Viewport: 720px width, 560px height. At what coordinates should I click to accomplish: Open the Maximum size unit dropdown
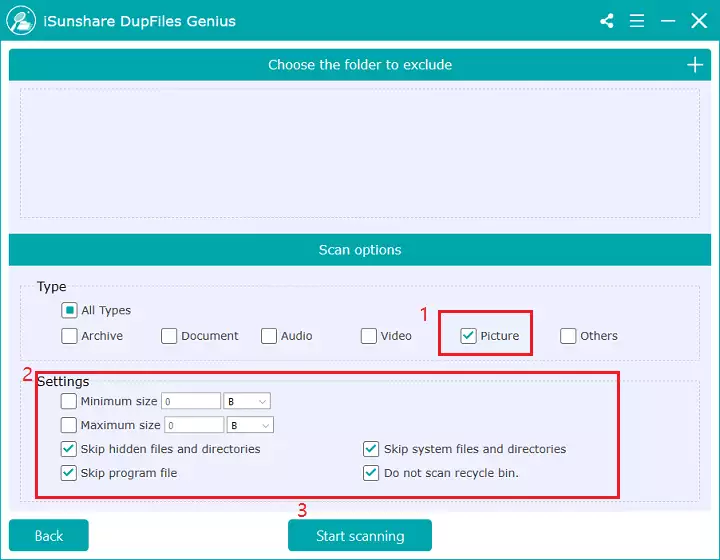coord(250,425)
